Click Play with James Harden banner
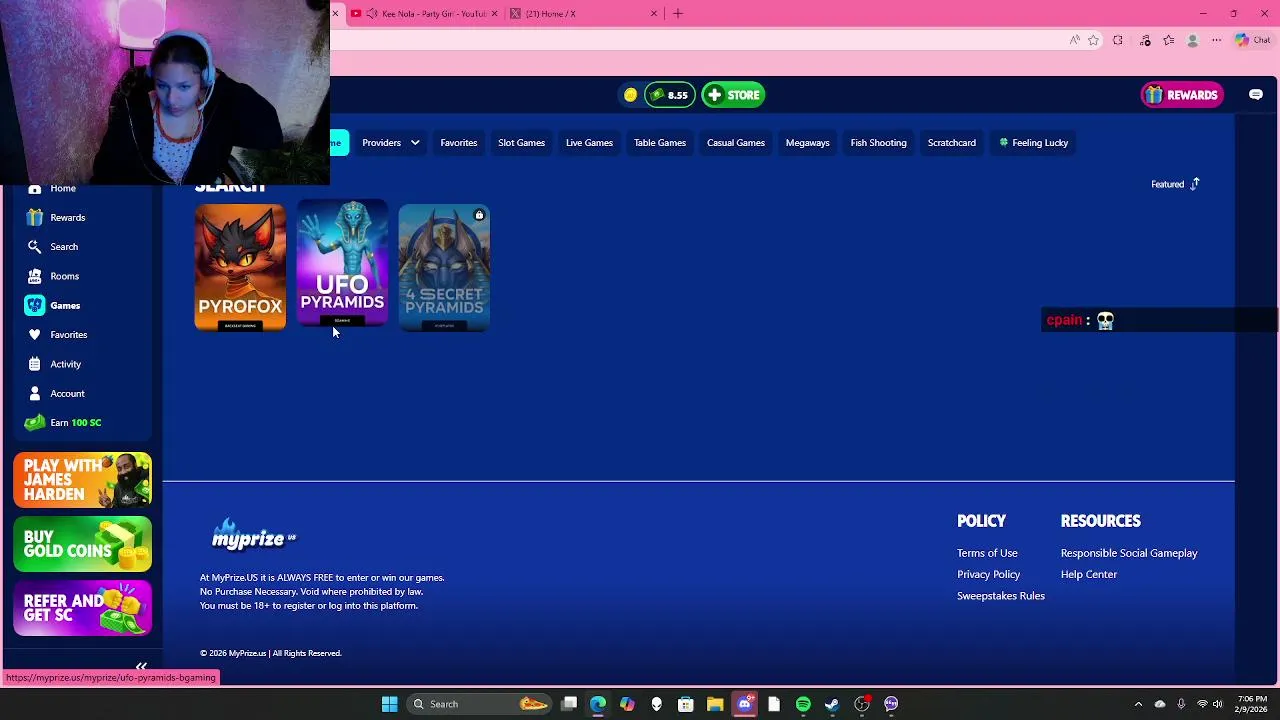Viewport: 1280px width, 720px height. point(83,480)
